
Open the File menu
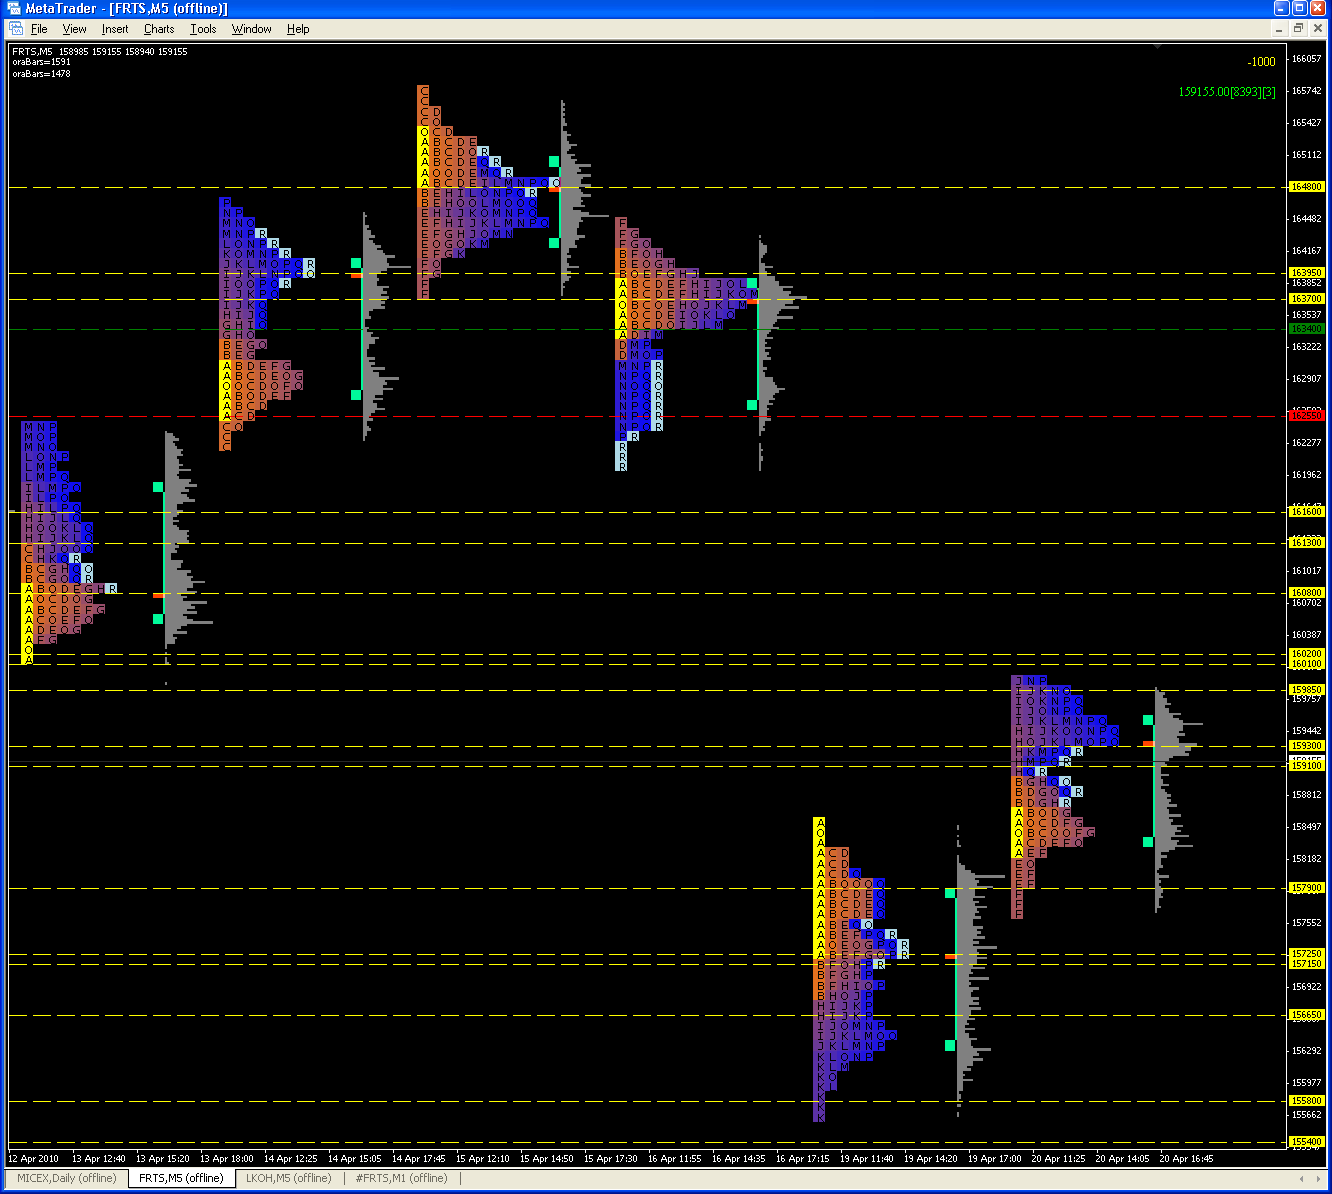click(39, 29)
